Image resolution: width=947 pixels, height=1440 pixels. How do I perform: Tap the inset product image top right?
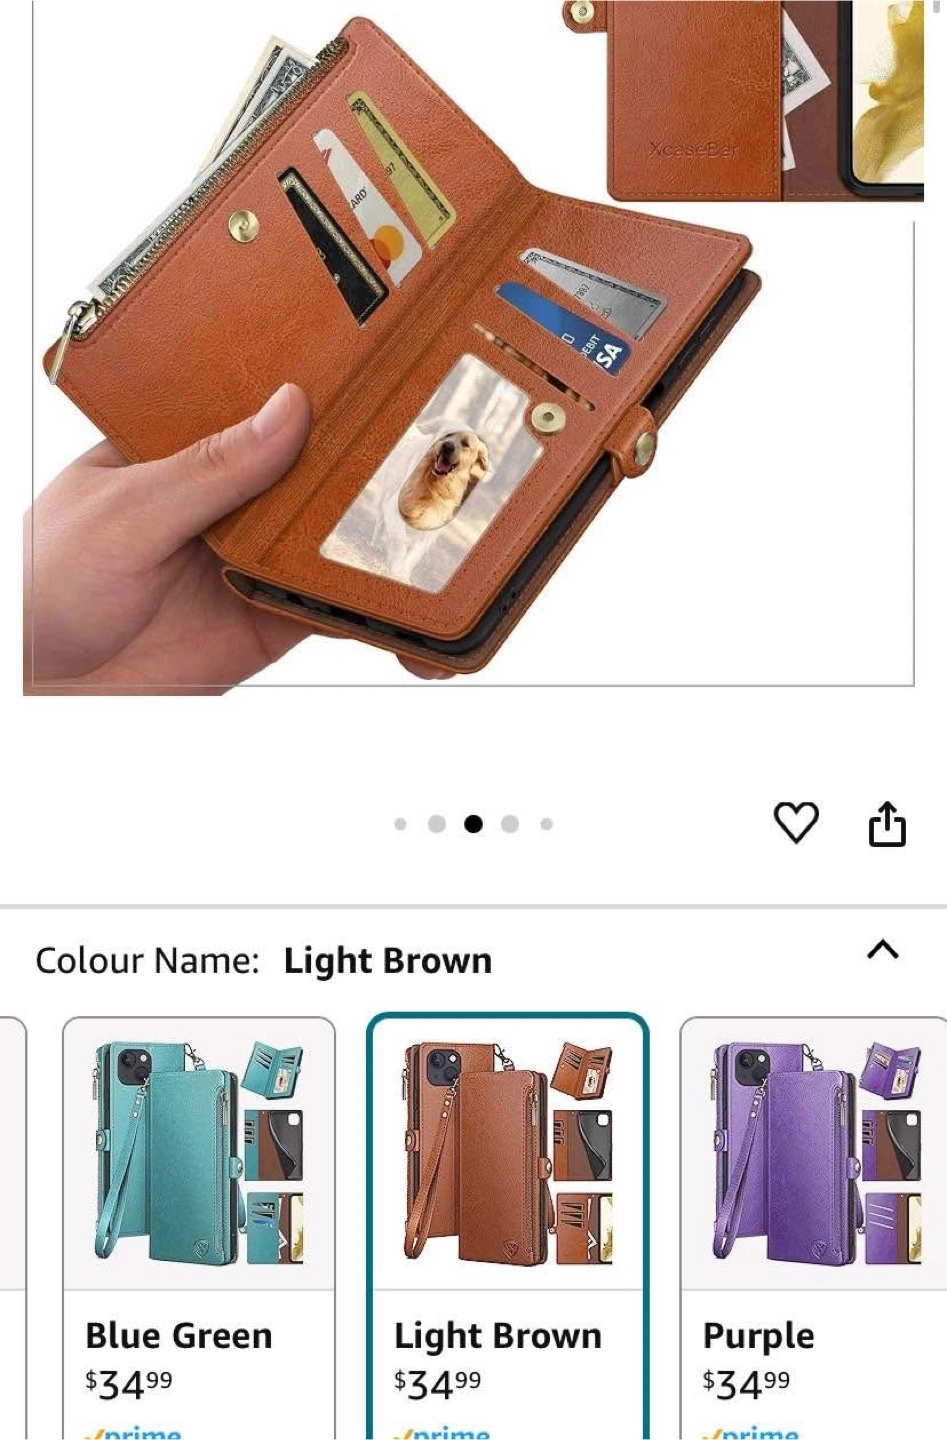765,100
